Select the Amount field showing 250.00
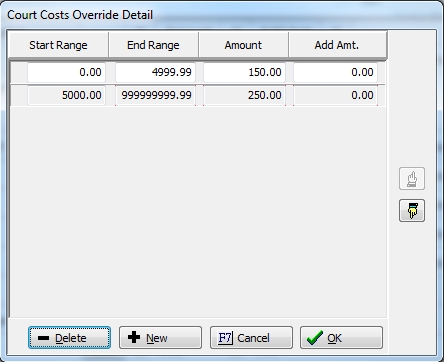 244,95
